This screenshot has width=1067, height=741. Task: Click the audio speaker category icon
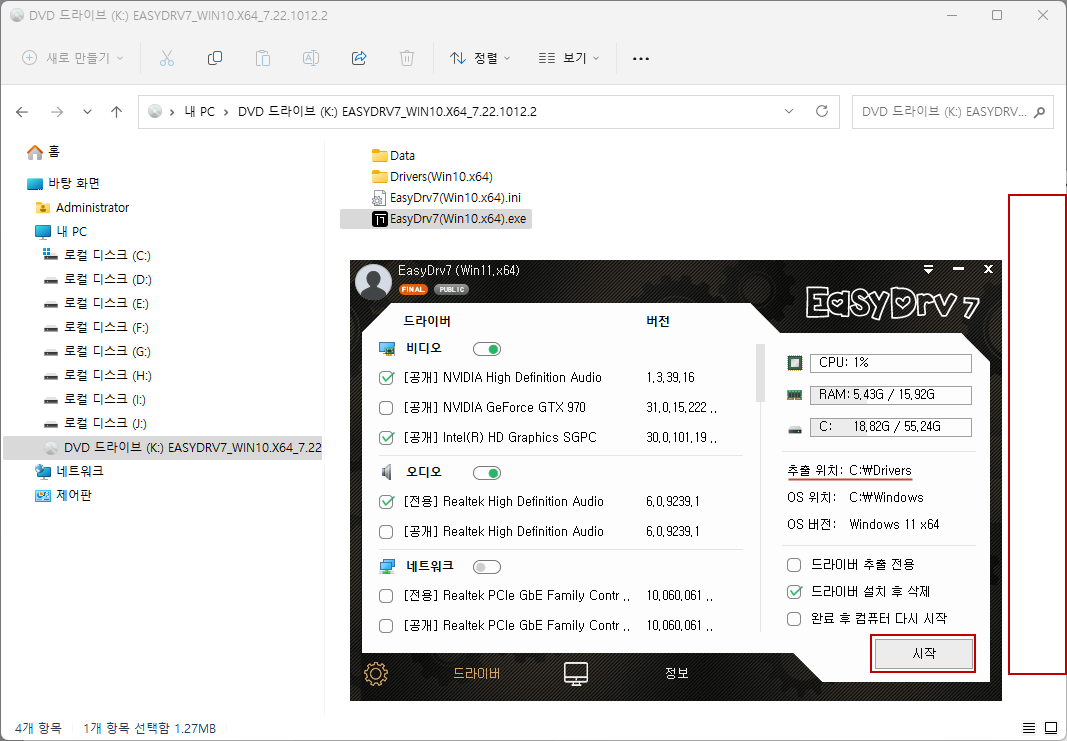(387, 472)
